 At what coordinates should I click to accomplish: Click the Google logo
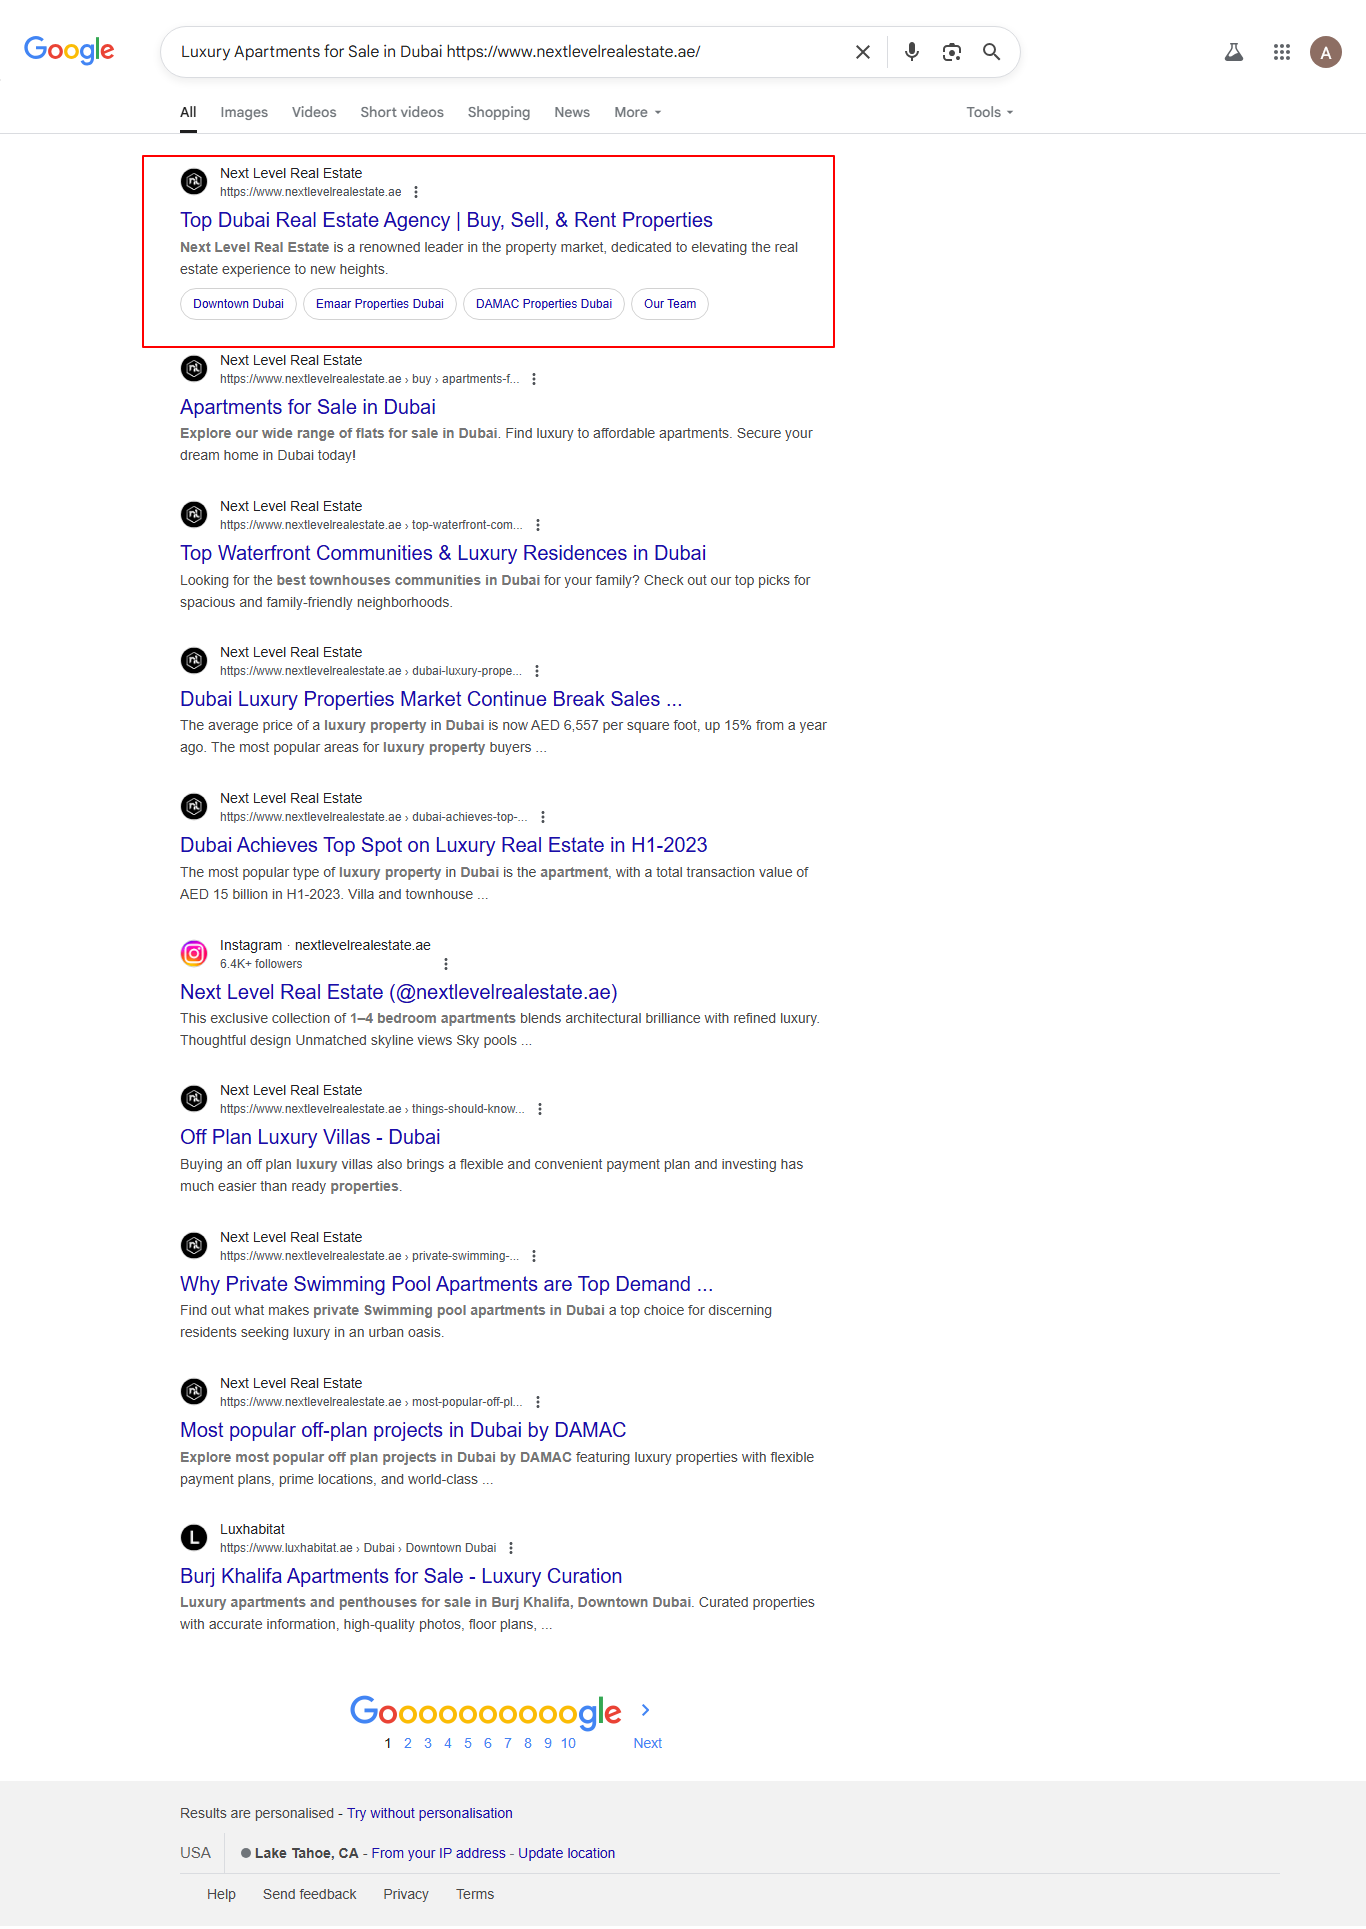pyautogui.click(x=69, y=50)
